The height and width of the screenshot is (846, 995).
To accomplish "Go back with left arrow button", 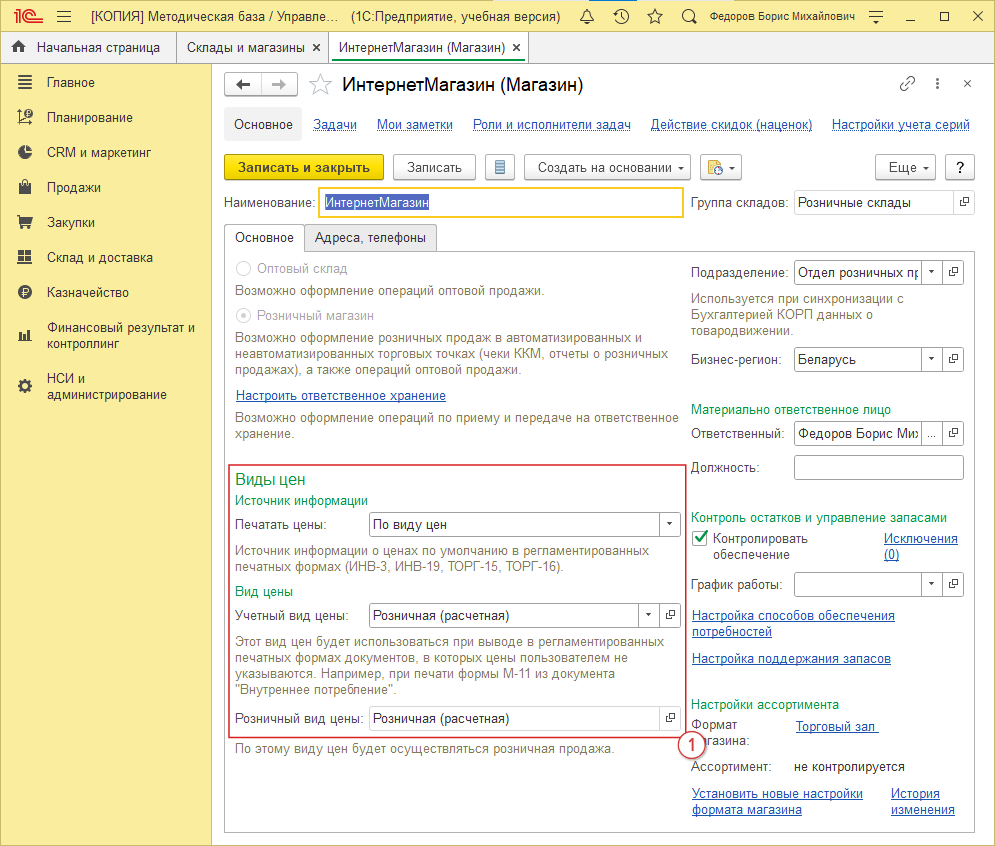I will coord(243,85).
